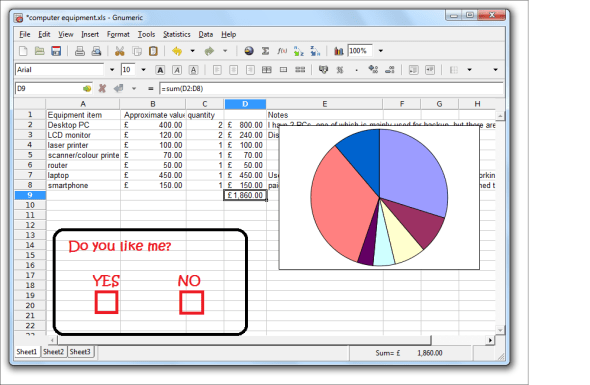The image size is (590, 385).
Task: Click the horizontal scrollbar right arrow
Action: click(x=490, y=340)
